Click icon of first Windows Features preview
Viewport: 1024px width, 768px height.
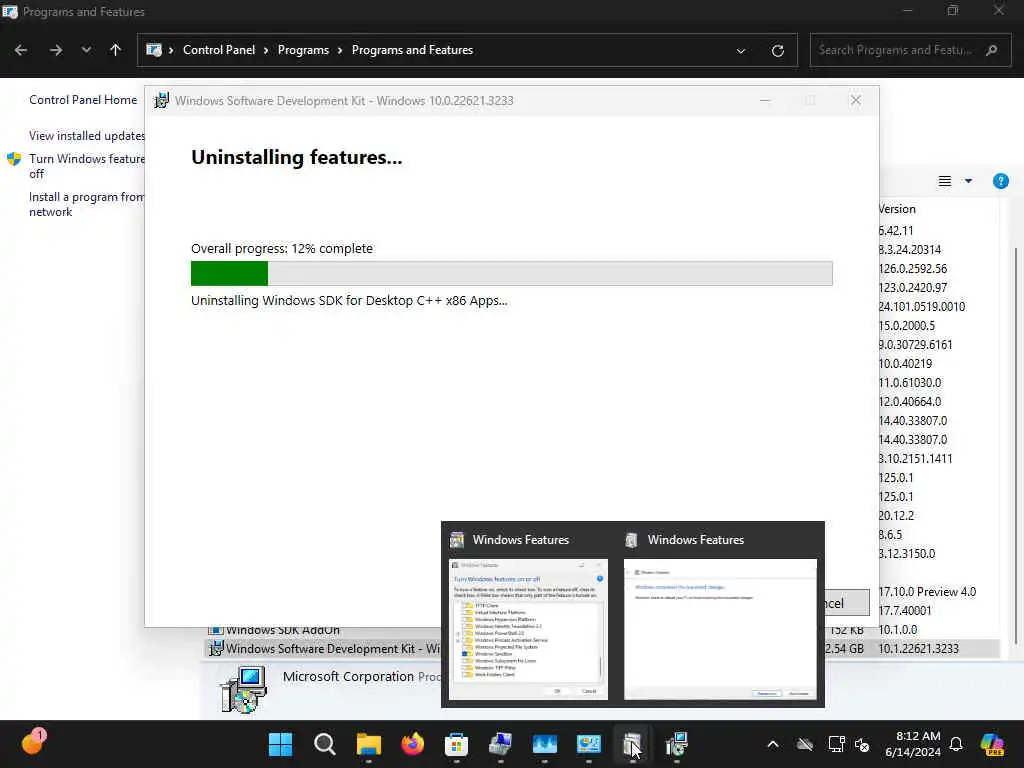457,539
